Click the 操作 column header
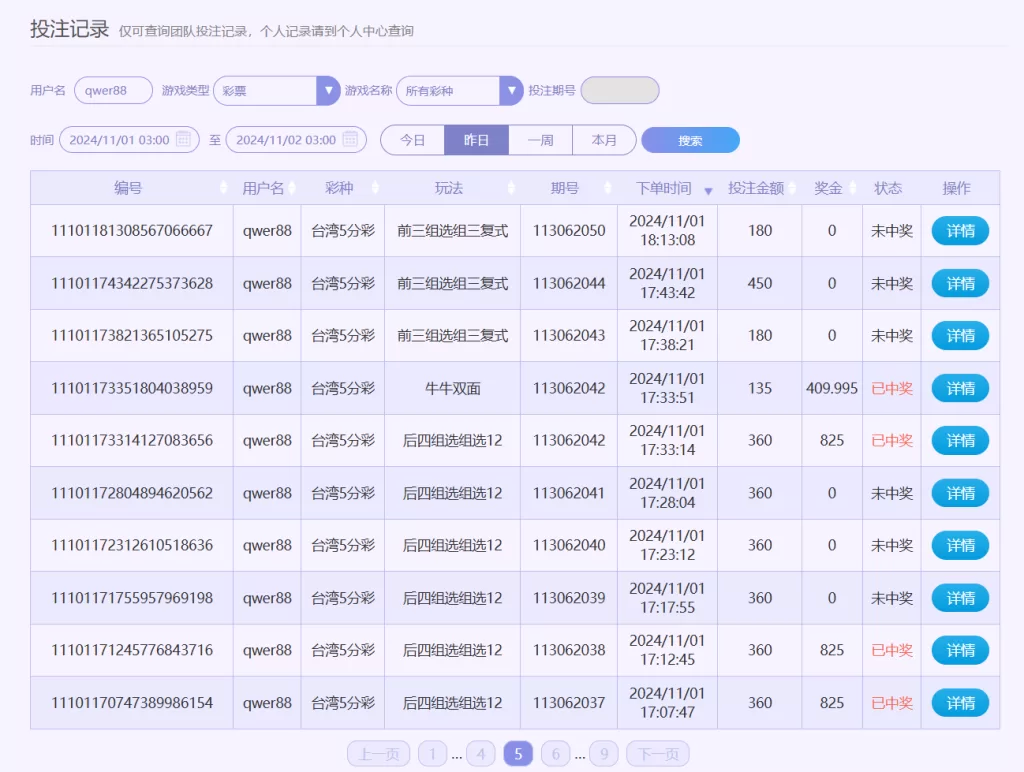 (x=957, y=188)
